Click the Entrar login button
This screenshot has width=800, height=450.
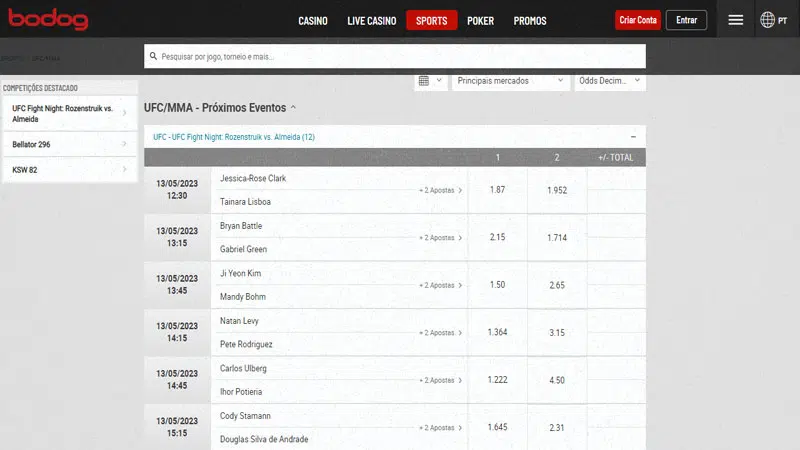(686, 20)
